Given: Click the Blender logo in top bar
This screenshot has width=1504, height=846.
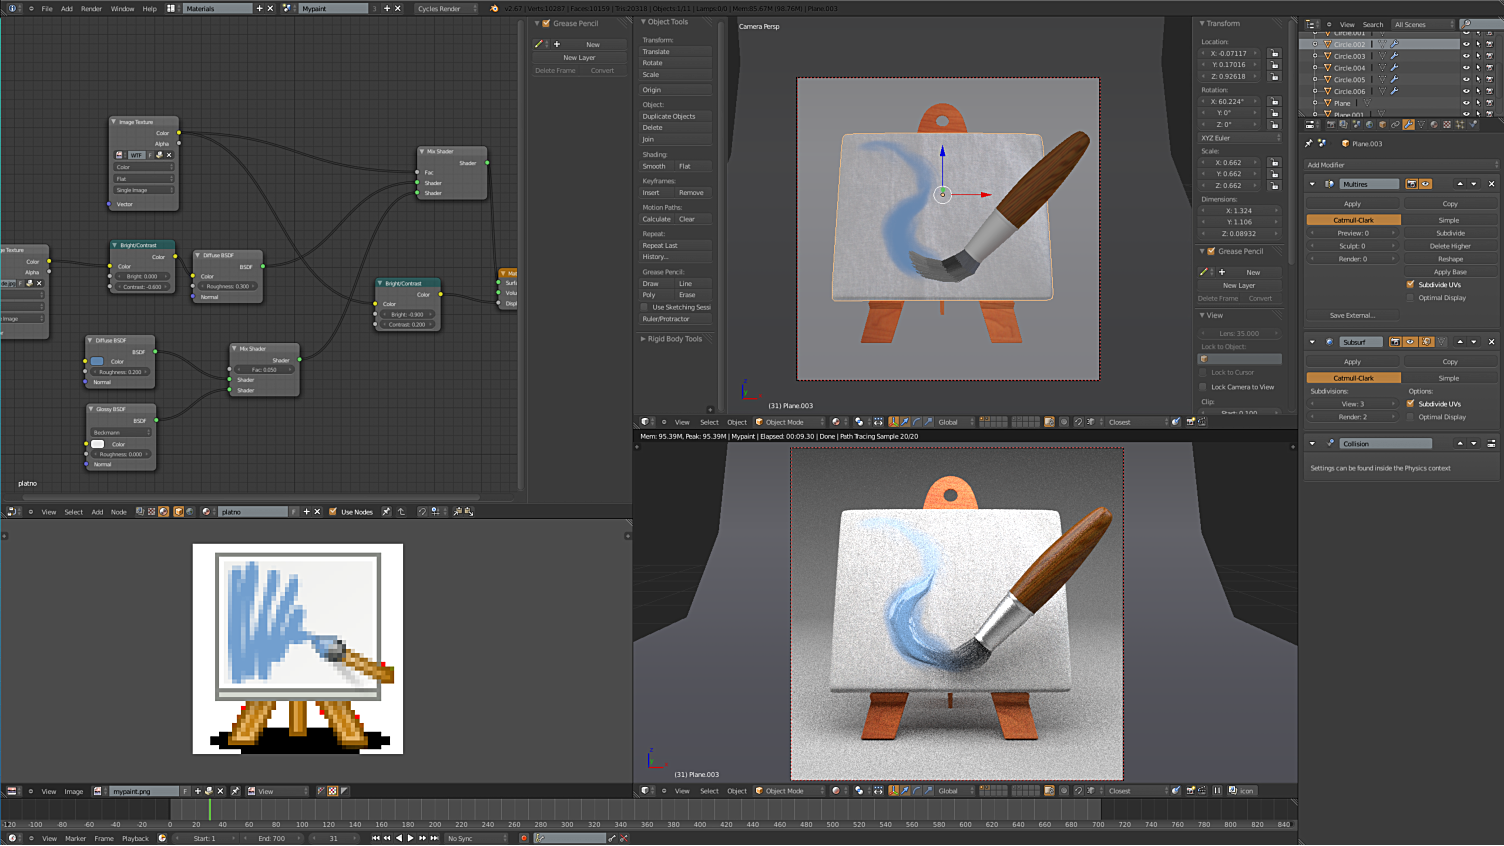Looking at the screenshot, I should pyautogui.click(x=494, y=8).
